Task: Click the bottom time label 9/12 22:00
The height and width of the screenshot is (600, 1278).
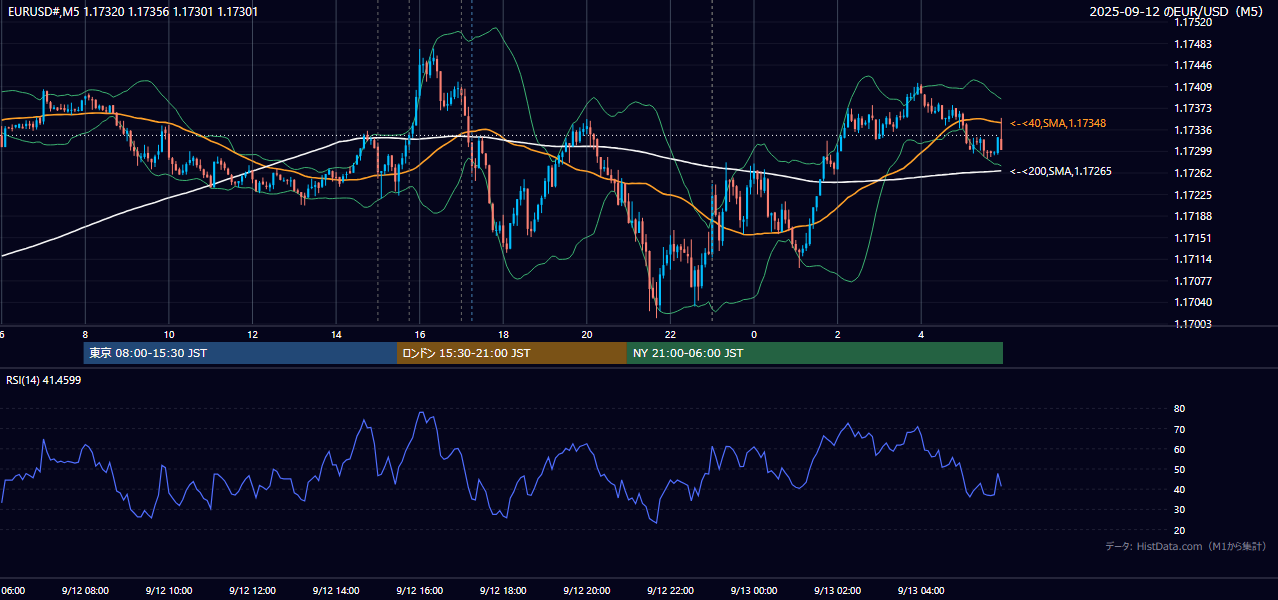Action: [670, 591]
